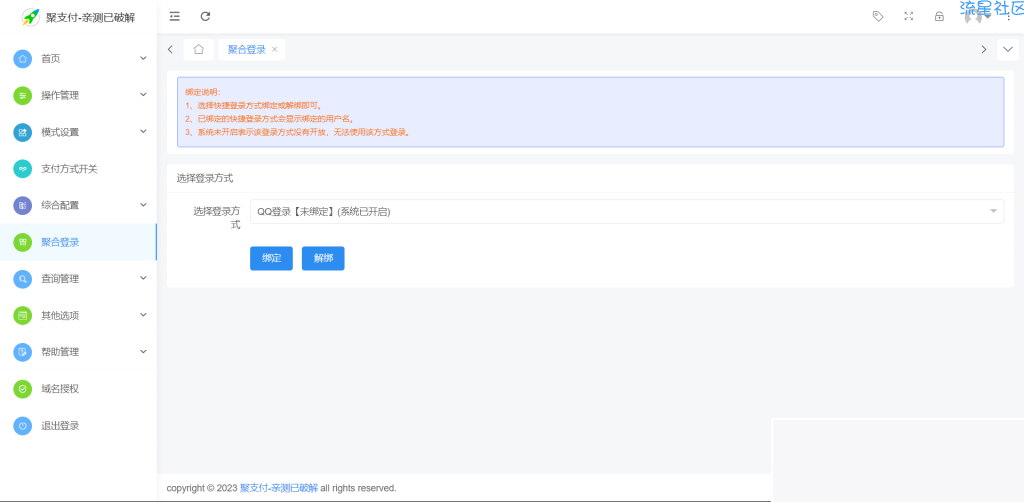Click the tag icon in the header
1024x502 pixels.
(878, 16)
